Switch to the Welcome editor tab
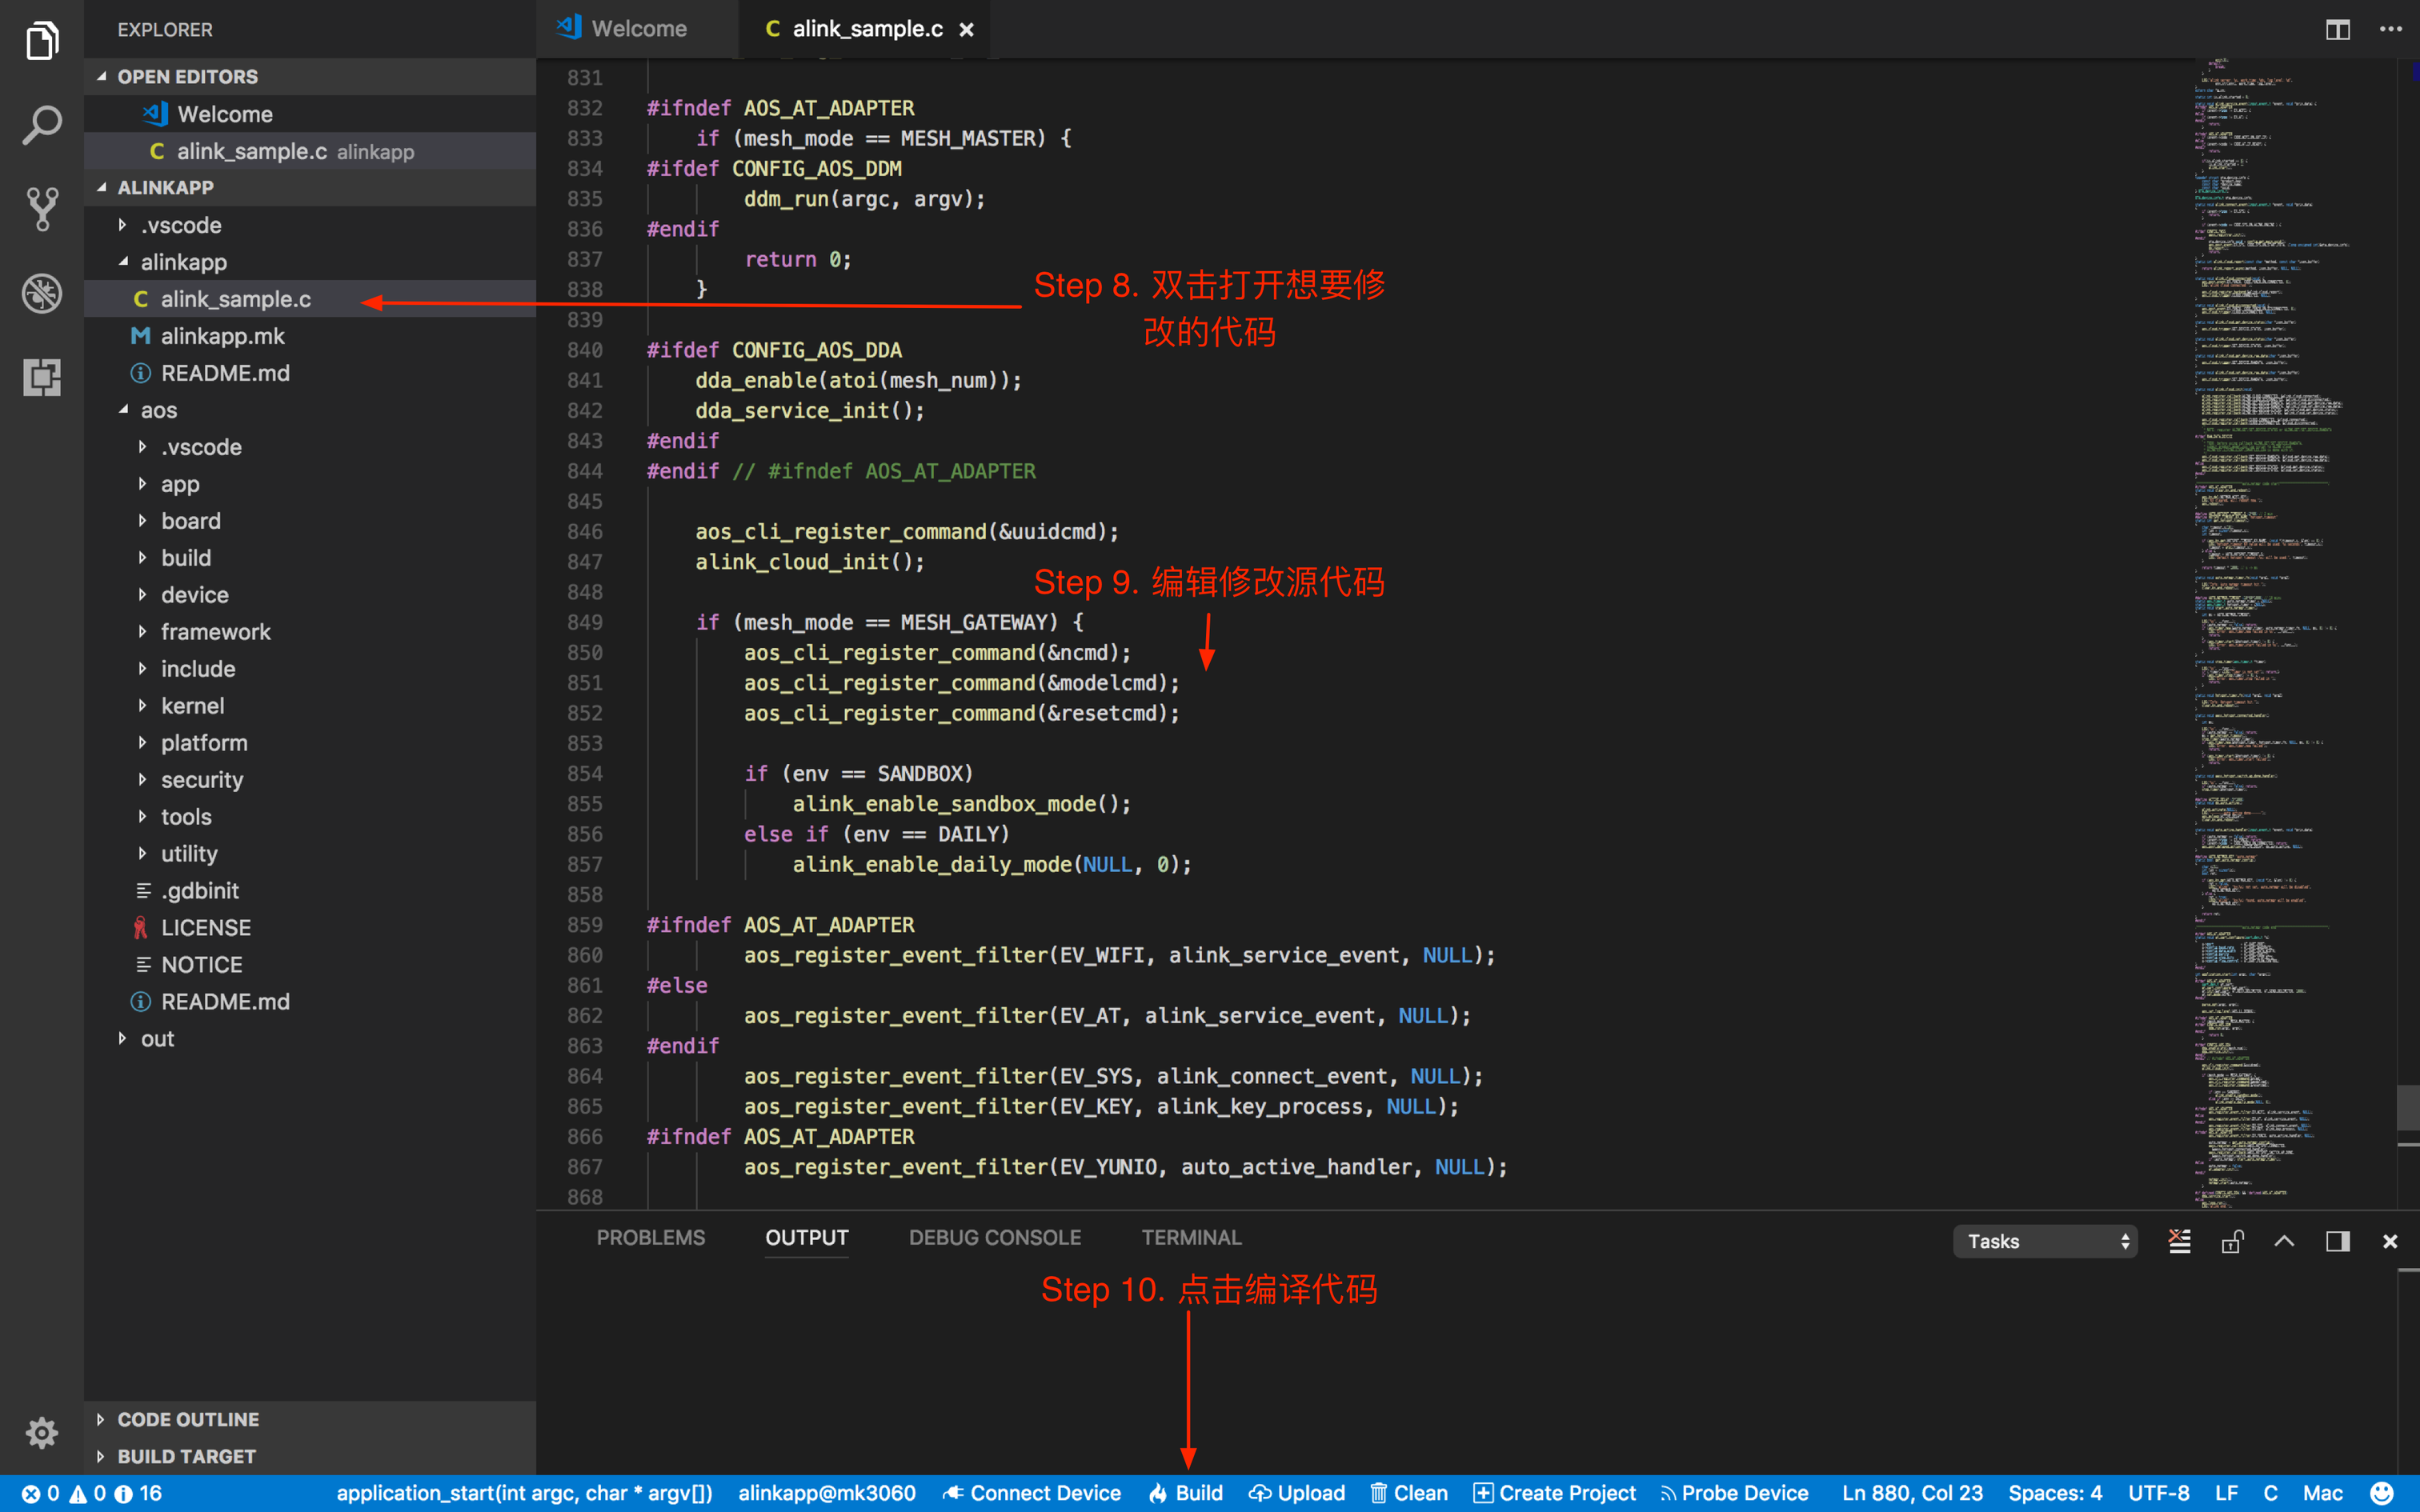This screenshot has width=2420, height=1512. tap(637, 29)
